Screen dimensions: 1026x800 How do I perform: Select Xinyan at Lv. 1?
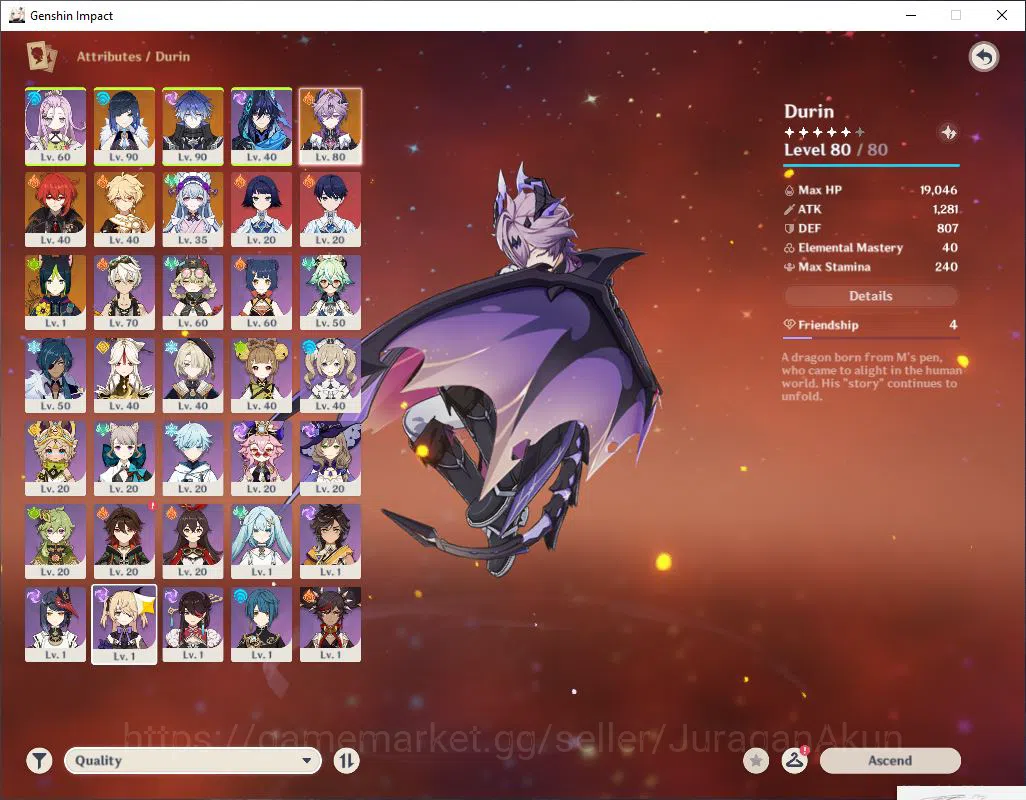click(330, 625)
